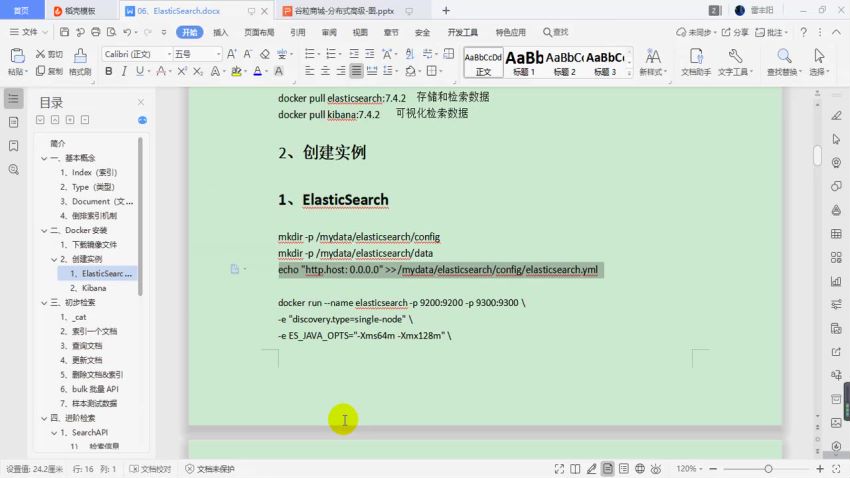Switch to the 审阅 ribbon tab
The image size is (850, 478).
coord(329,33)
